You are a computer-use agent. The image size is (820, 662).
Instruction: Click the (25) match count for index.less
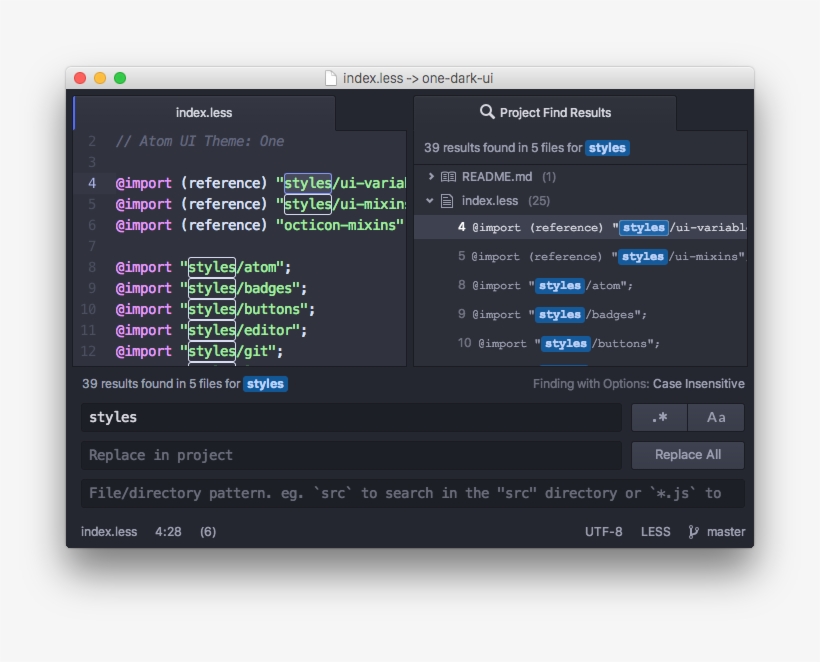point(539,201)
